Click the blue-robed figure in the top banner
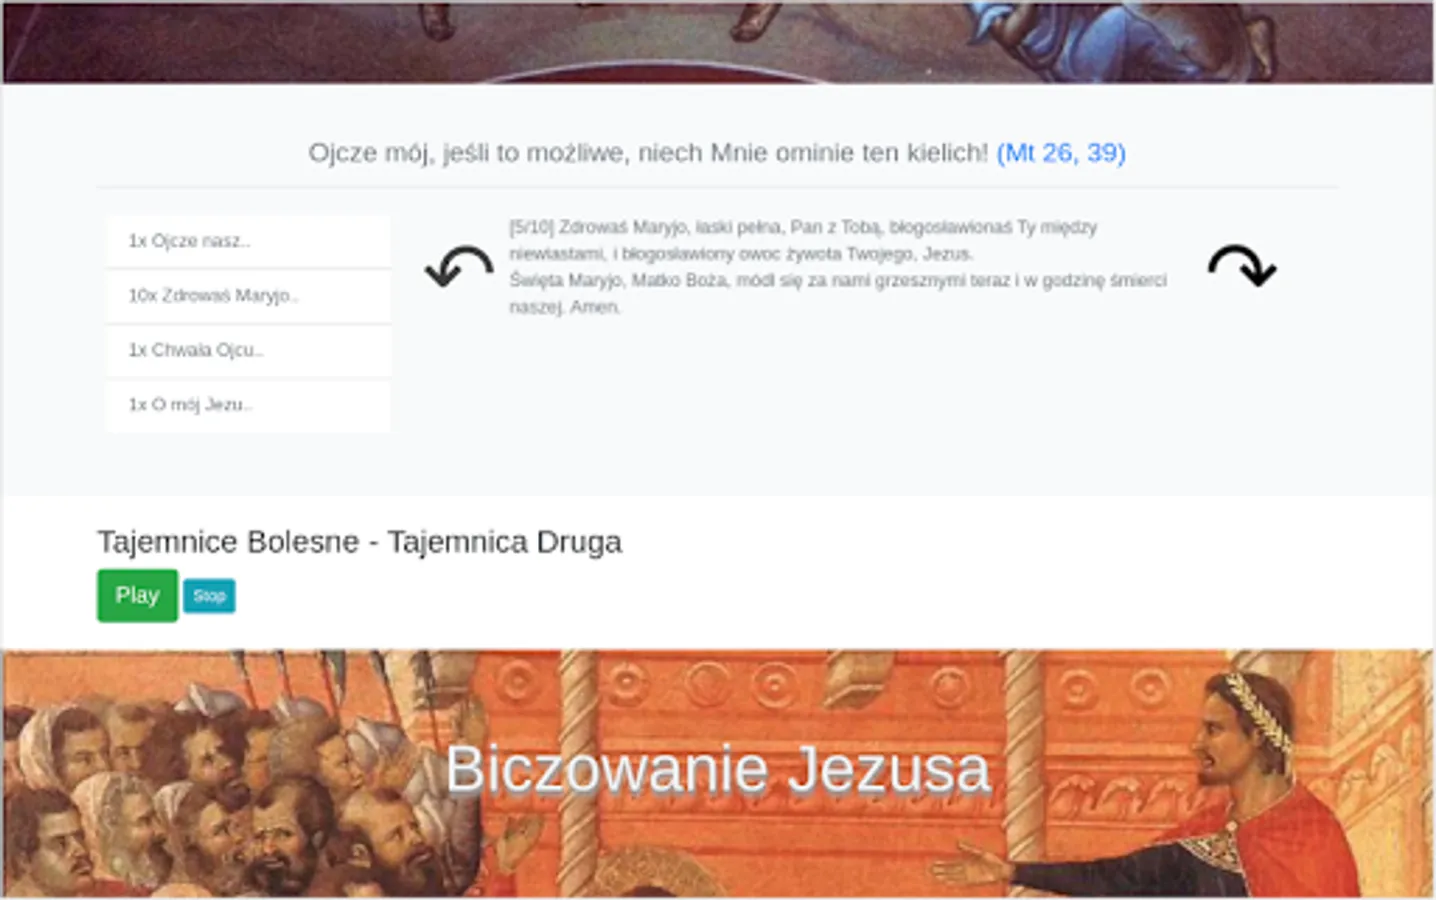This screenshot has width=1436, height=900. click(1040, 38)
